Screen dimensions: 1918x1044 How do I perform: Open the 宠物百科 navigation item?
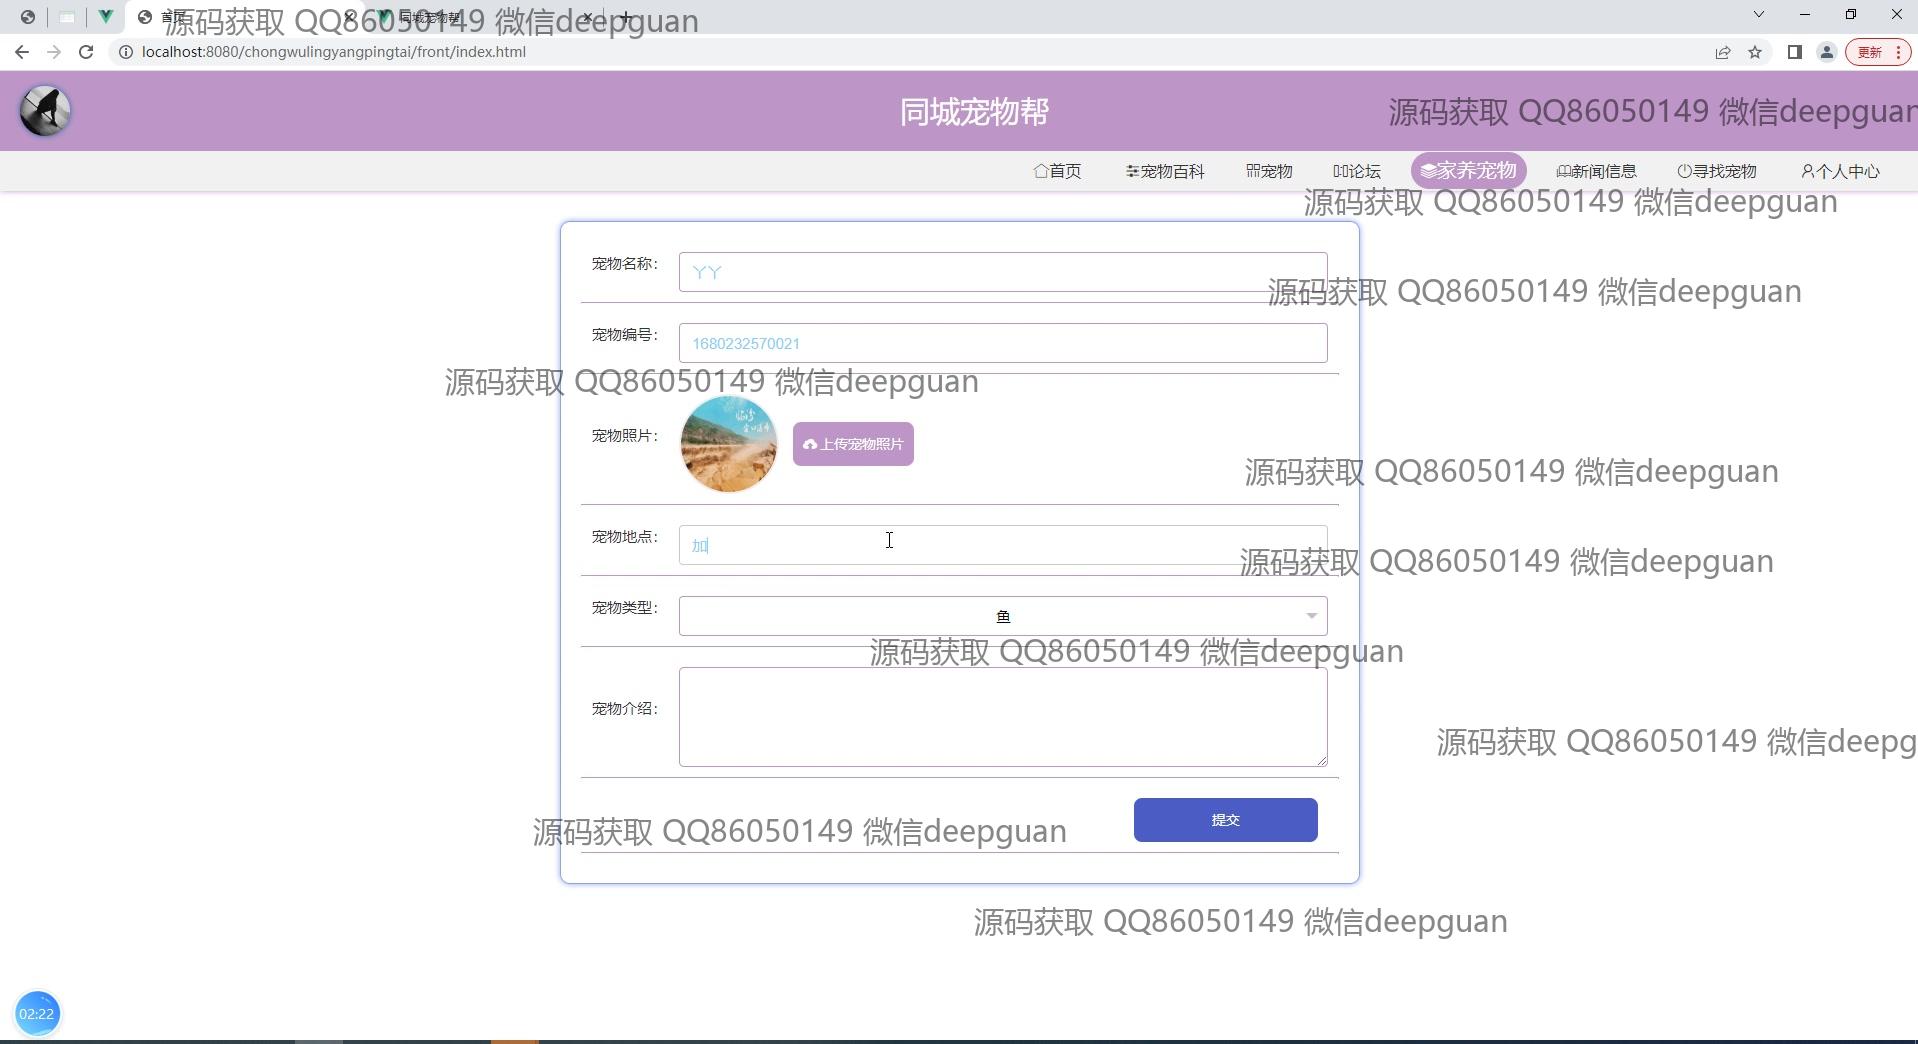(x=1165, y=171)
